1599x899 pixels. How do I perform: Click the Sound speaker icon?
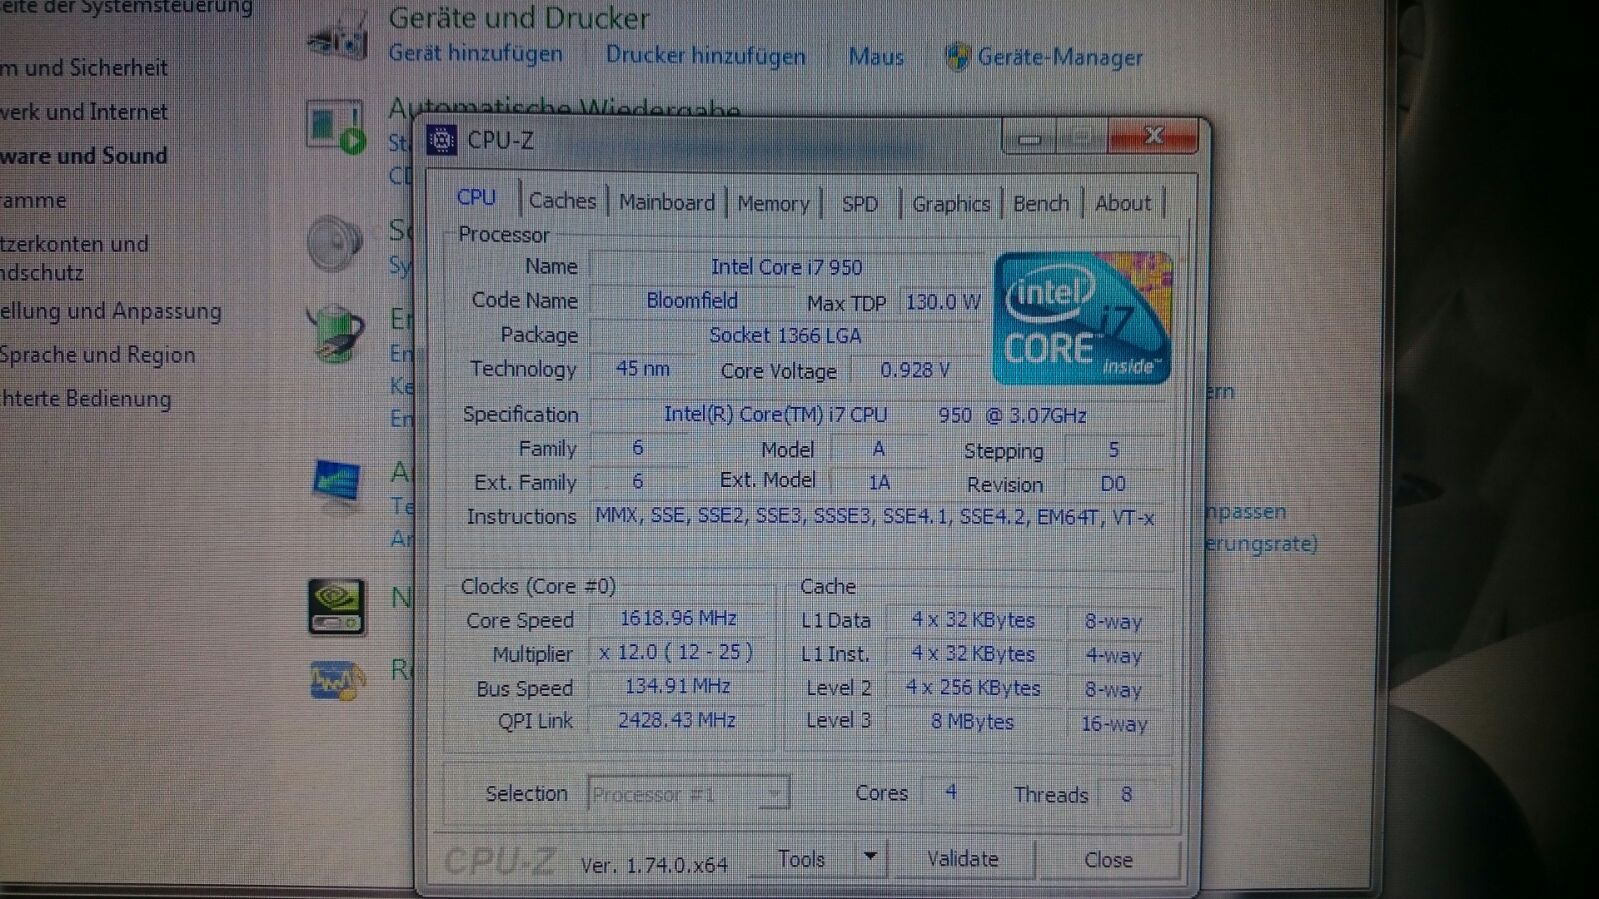click(x=335, y=242)
